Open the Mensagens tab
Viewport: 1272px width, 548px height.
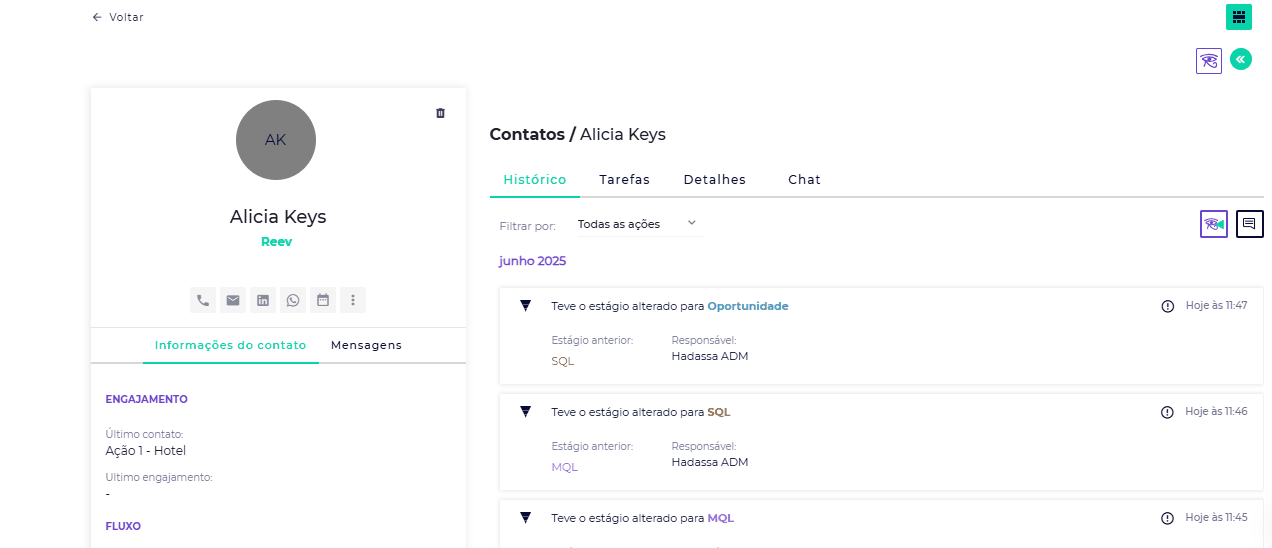[x=366, y=345]
